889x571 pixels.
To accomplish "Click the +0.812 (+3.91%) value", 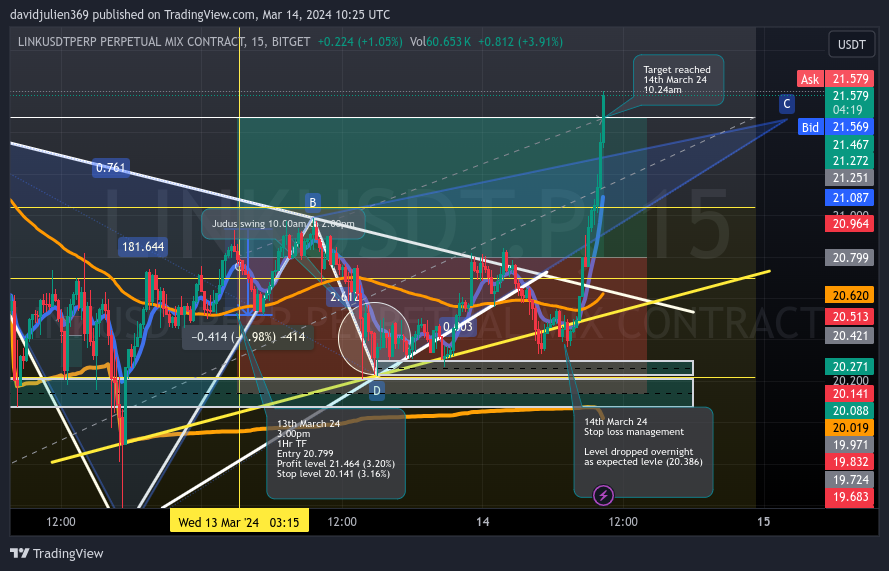I will [520, 41].
